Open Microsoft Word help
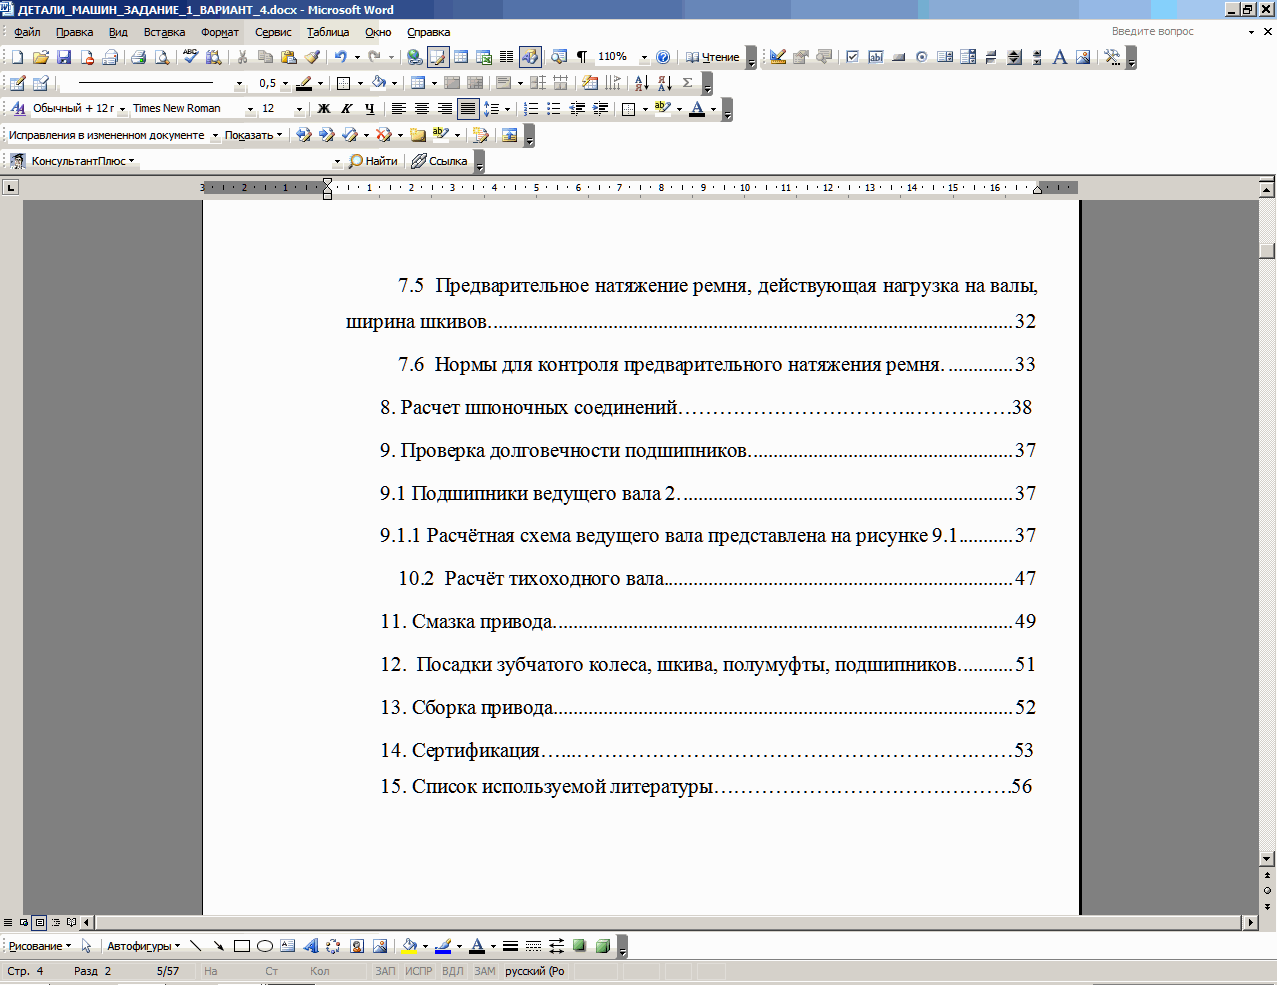 pyautogui.click(x=663, y=57)
